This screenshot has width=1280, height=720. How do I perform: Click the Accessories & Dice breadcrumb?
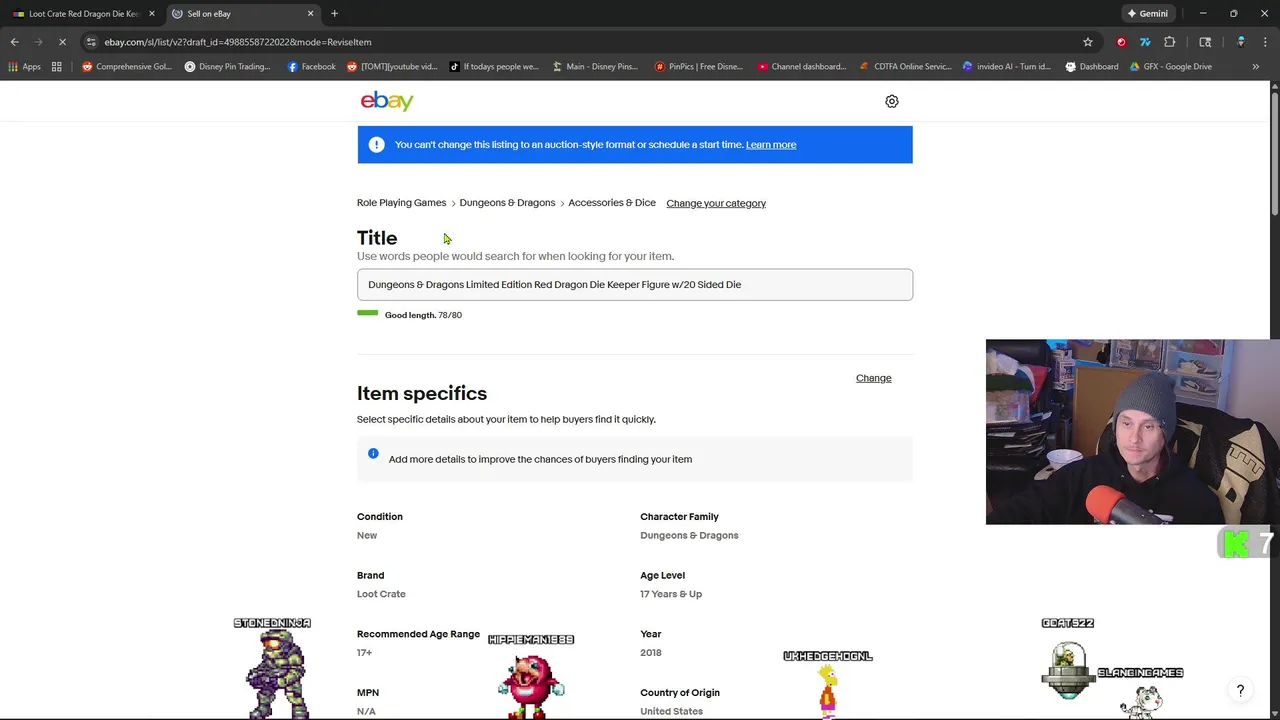612,203
